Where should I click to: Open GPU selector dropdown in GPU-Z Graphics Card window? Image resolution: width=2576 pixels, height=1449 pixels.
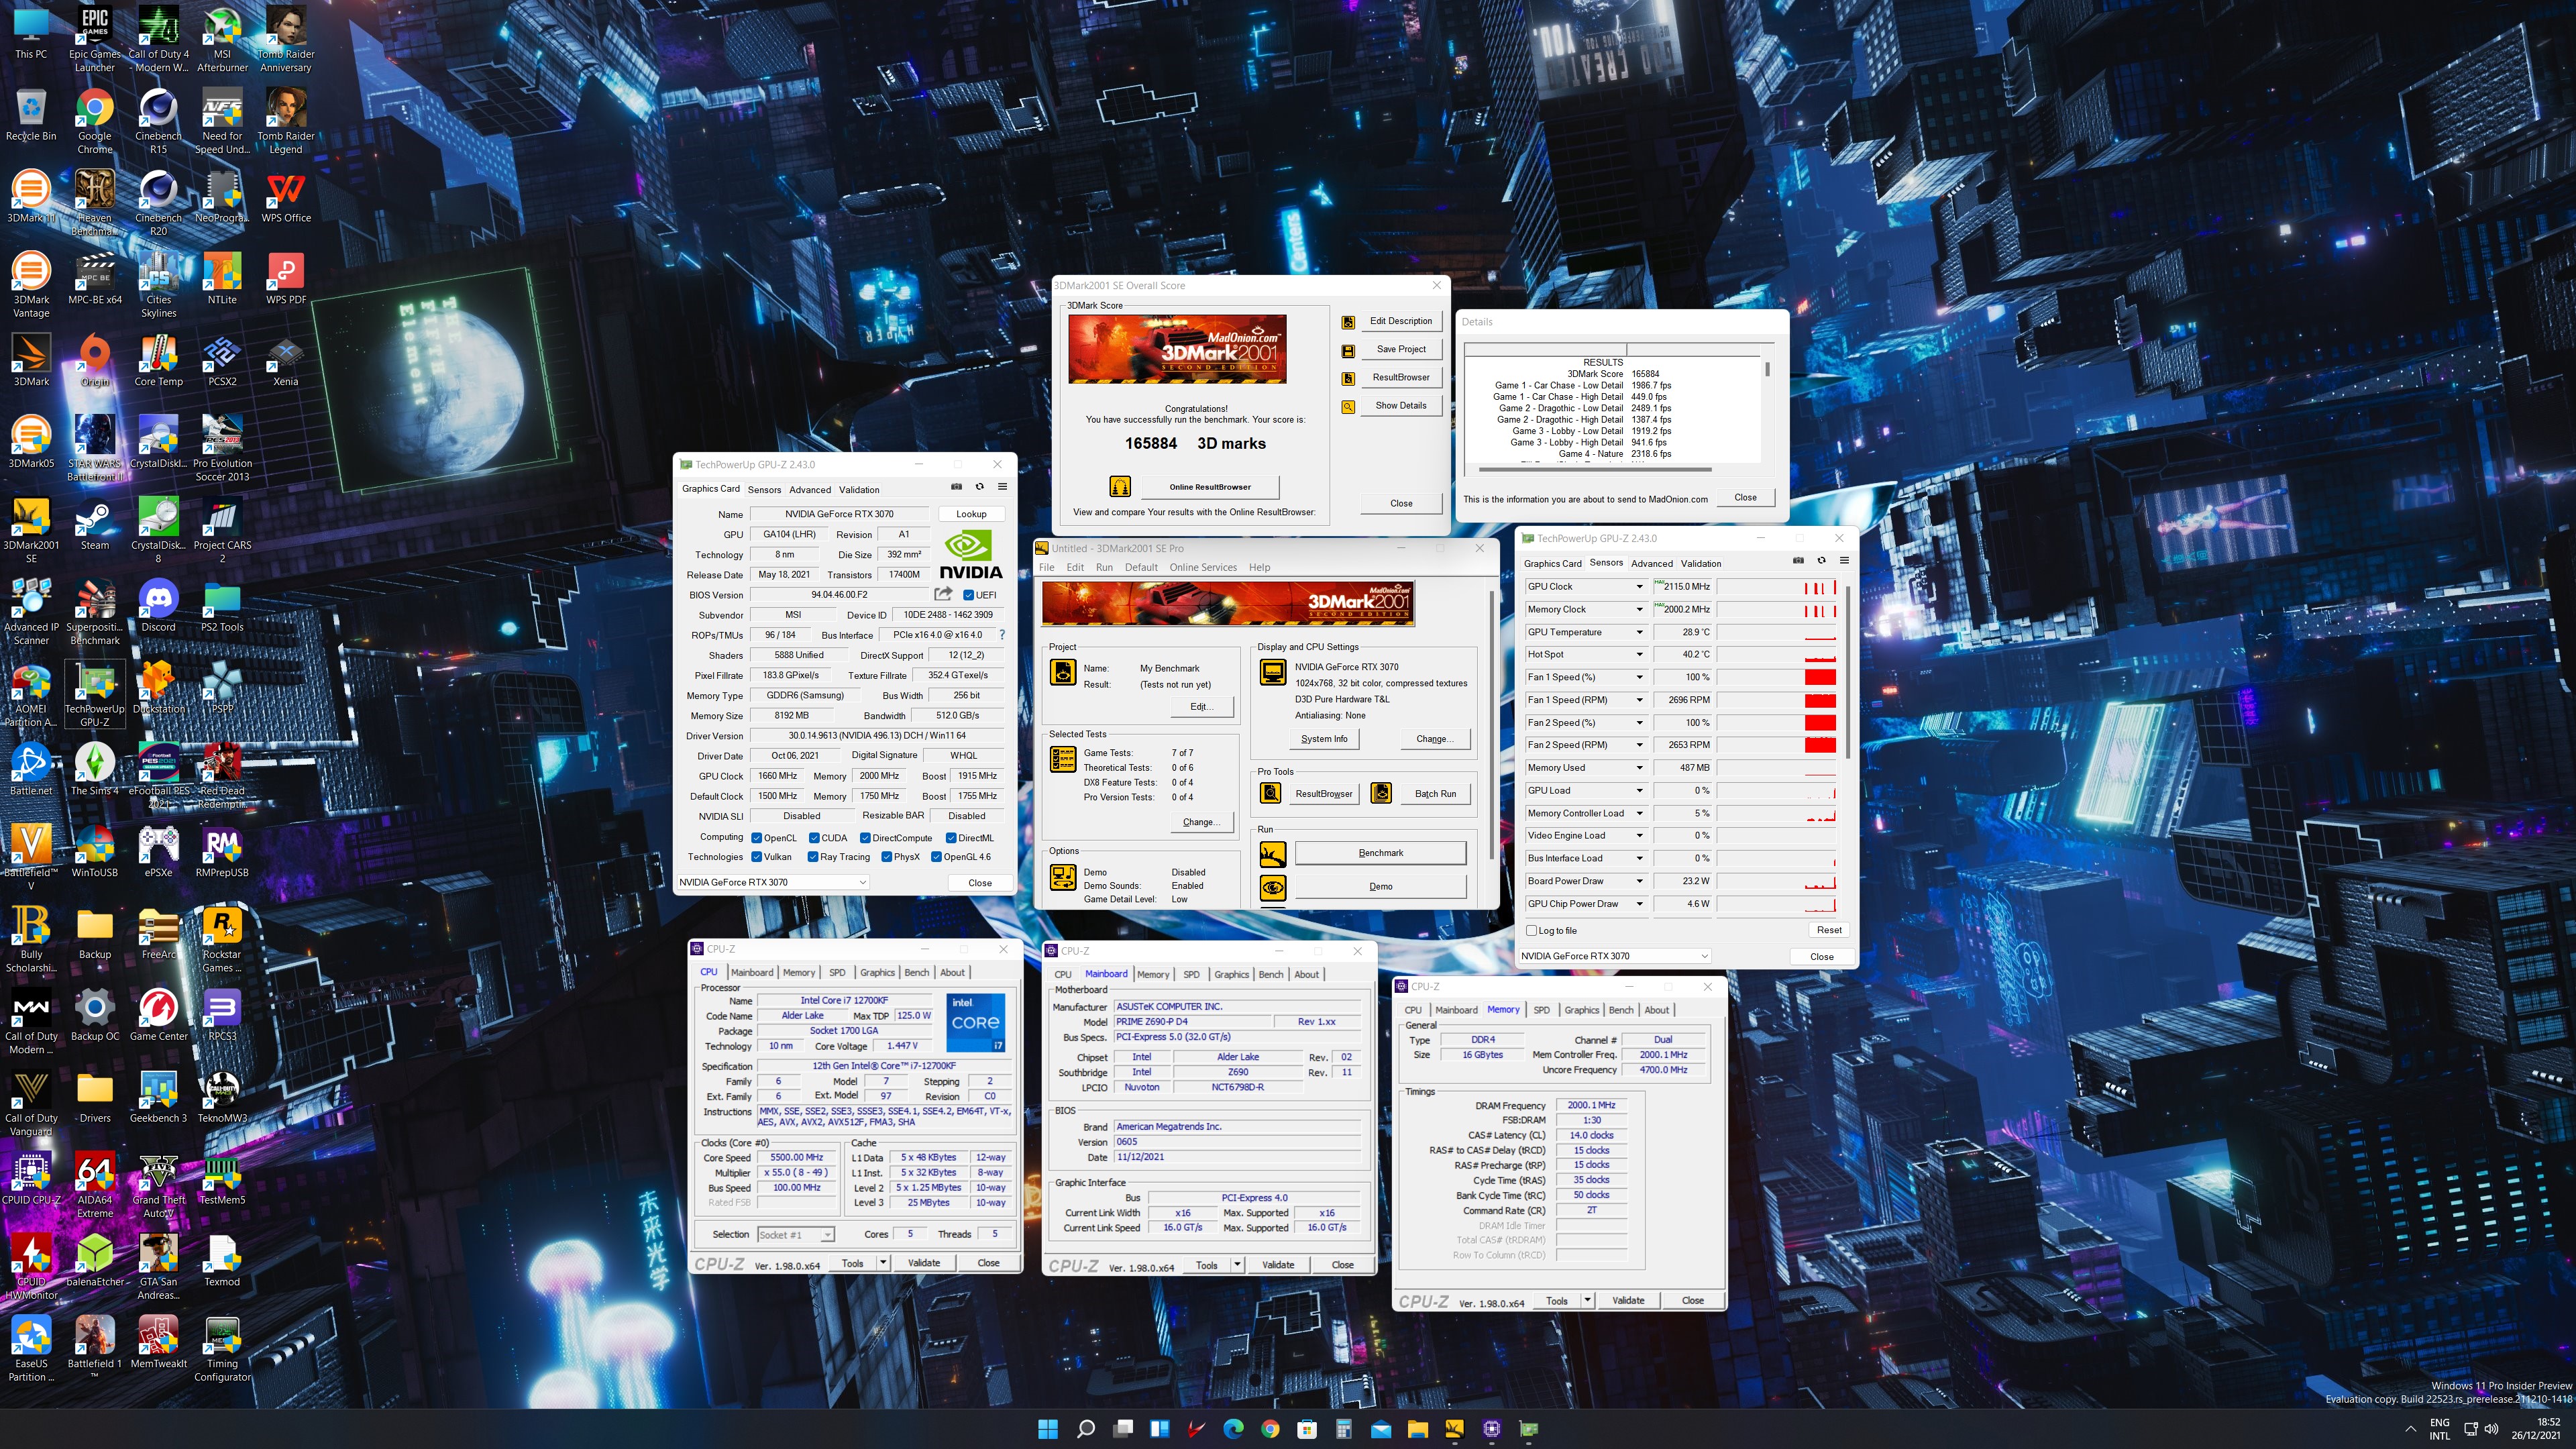pos(772,883)
